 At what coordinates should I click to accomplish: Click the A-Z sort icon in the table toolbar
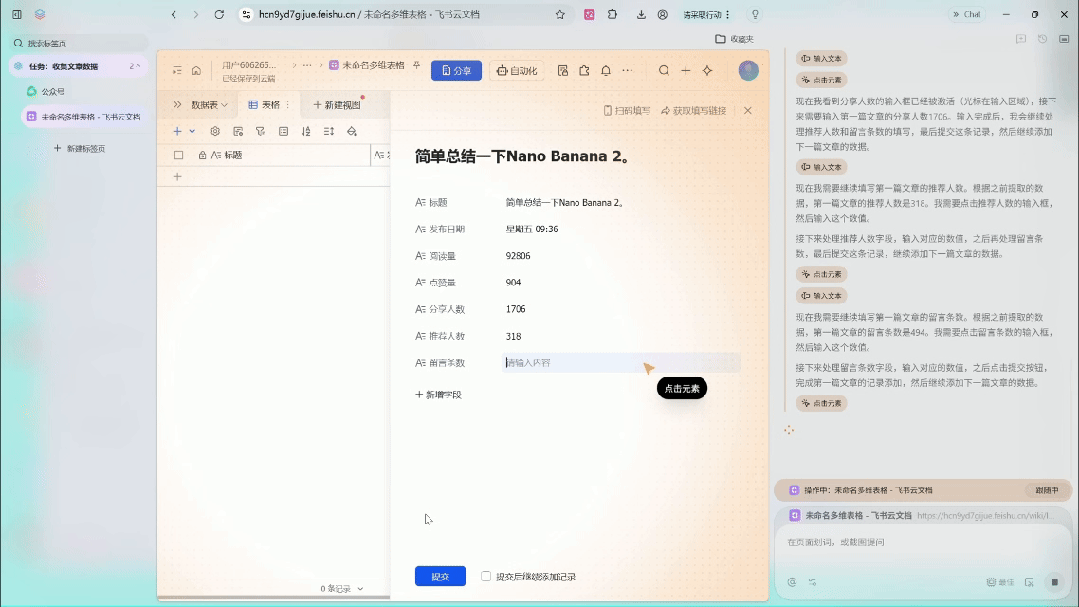pyautogui.click(x=305, y=131)
